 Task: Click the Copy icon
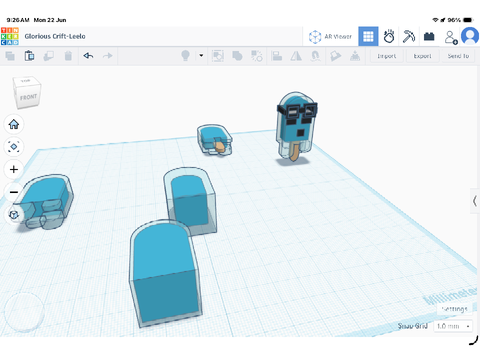[x=10, y=56]
